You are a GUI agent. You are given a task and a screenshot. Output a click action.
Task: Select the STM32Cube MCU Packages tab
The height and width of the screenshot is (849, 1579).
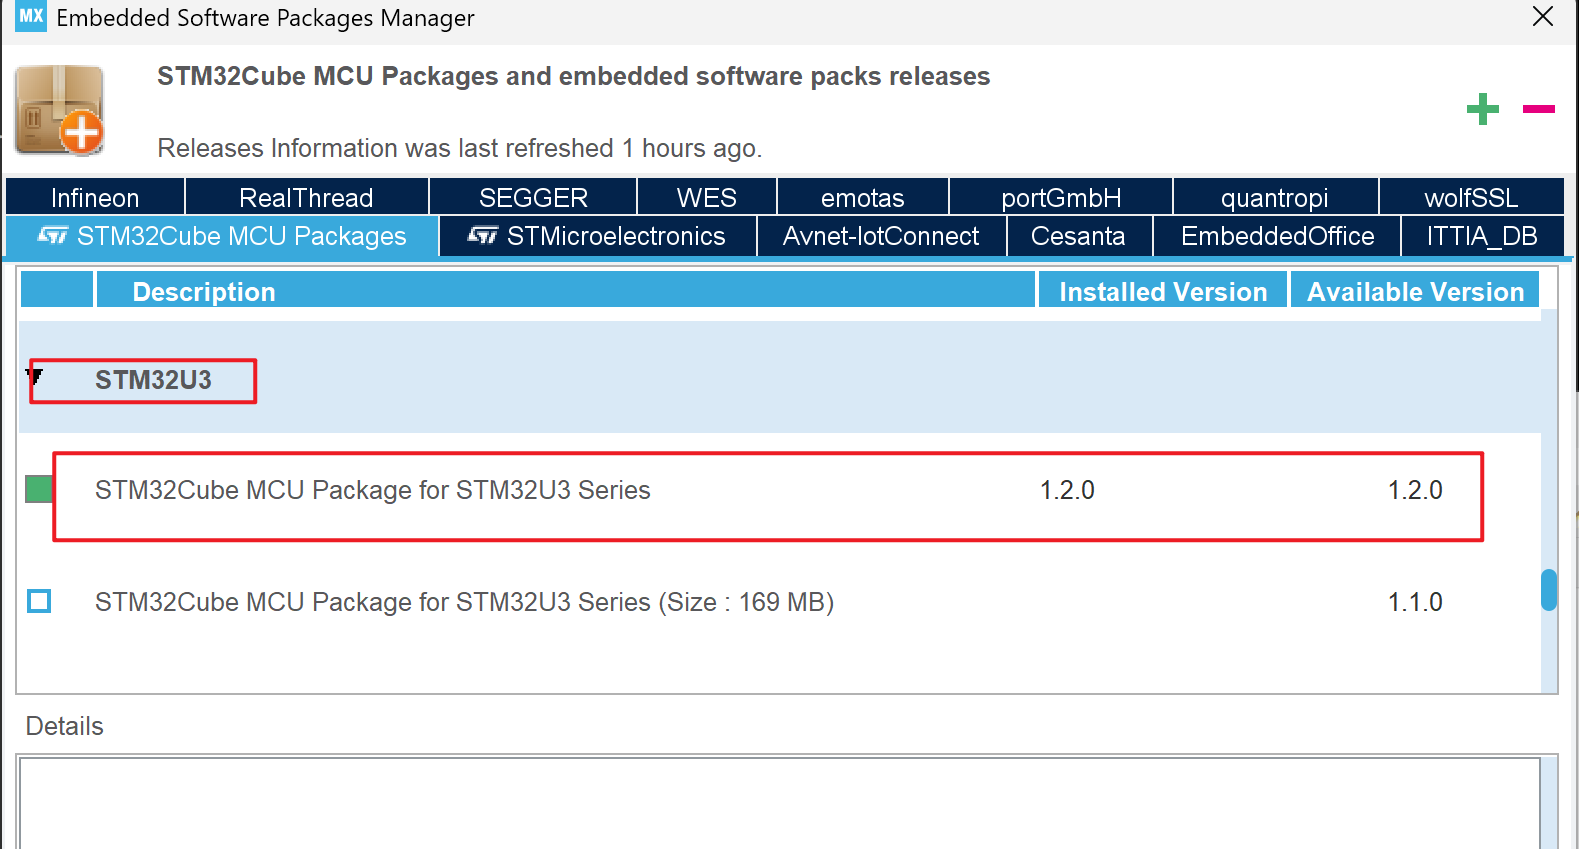coord(222,236)
